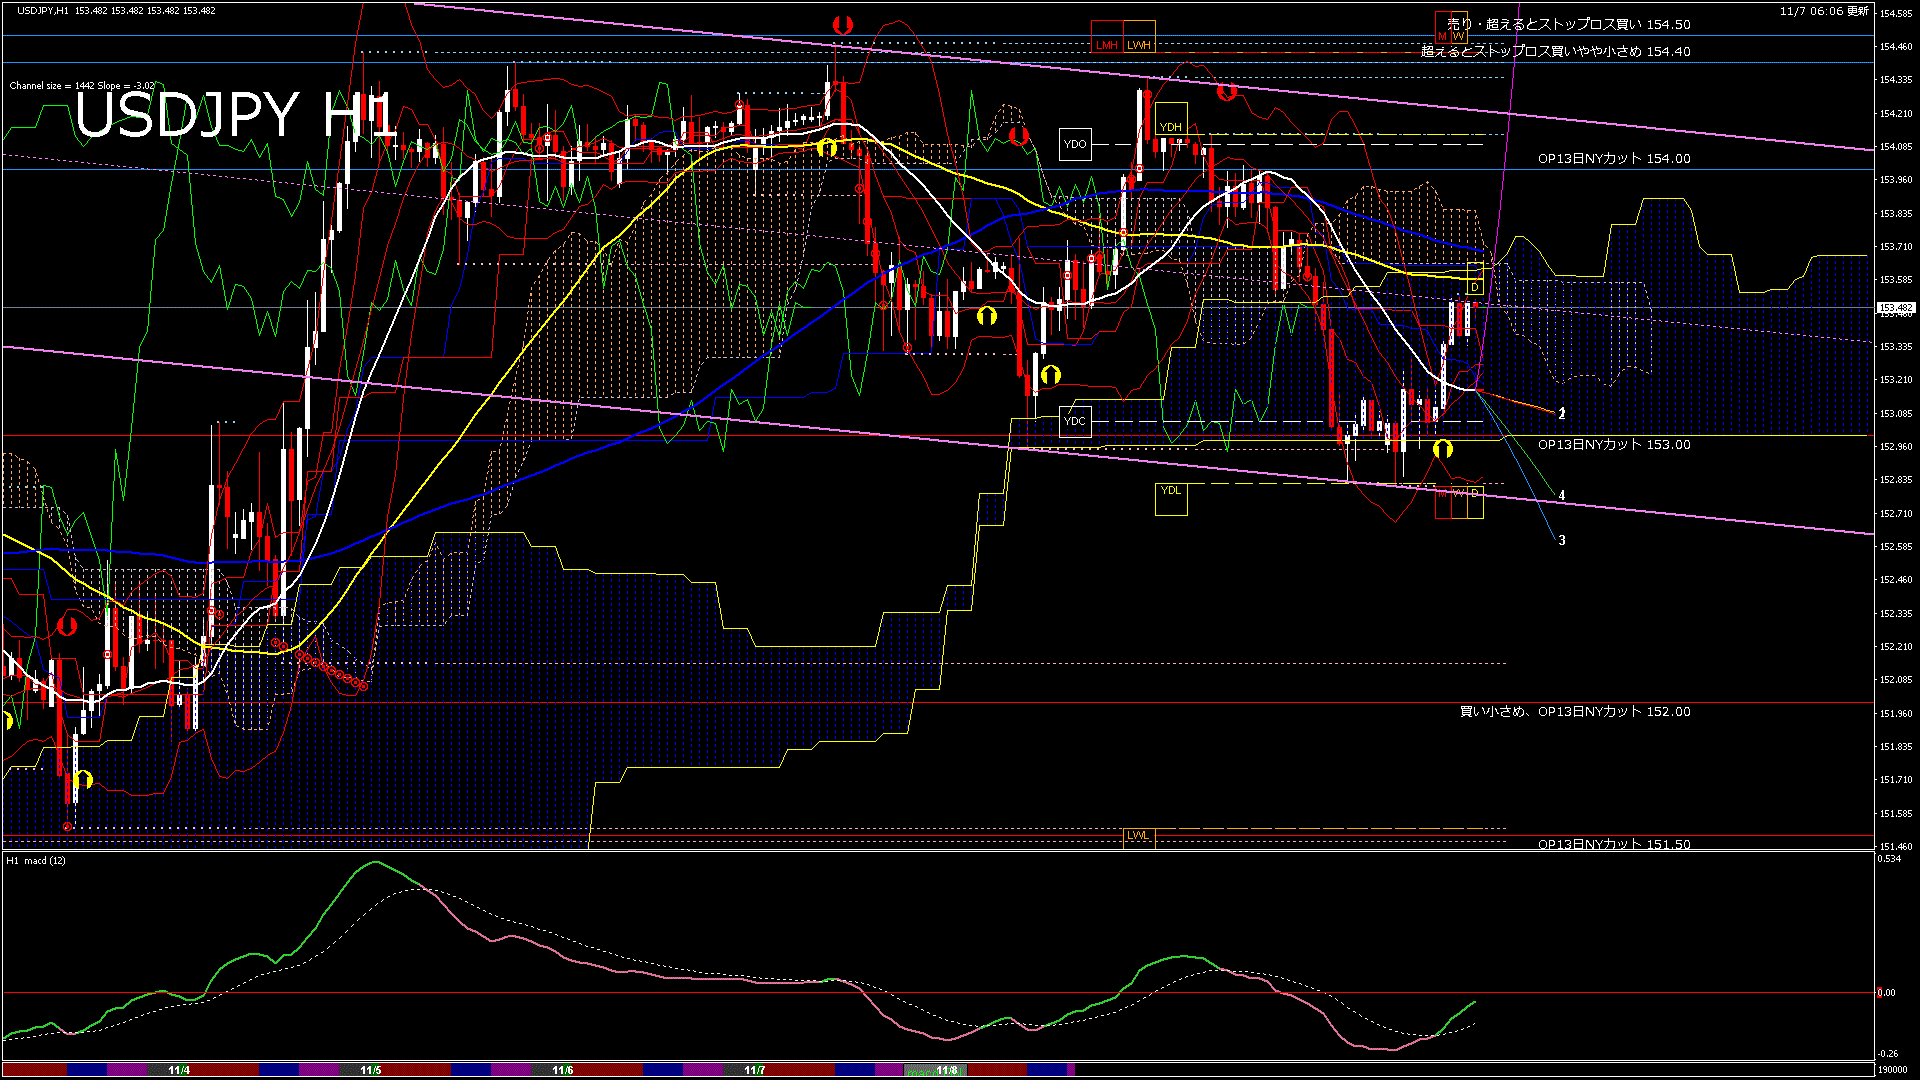
Task: Select the 買い小さめ 152.00 order label
Action: [x=1575, y=711]
